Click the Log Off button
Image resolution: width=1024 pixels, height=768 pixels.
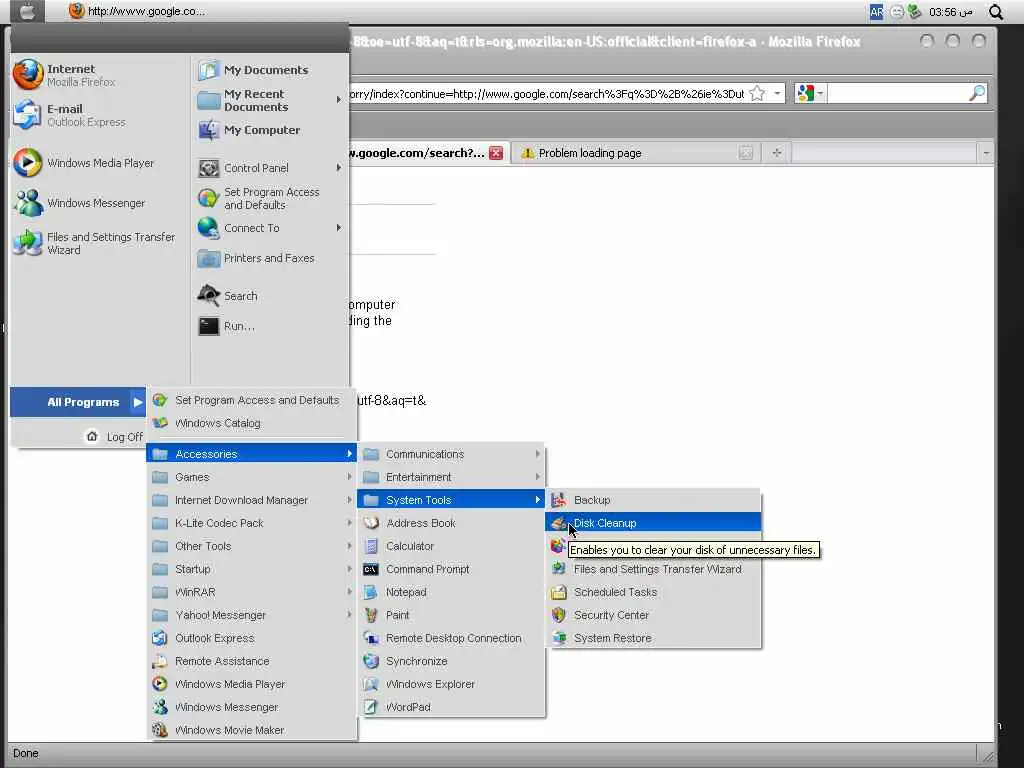tap(114, 437)
